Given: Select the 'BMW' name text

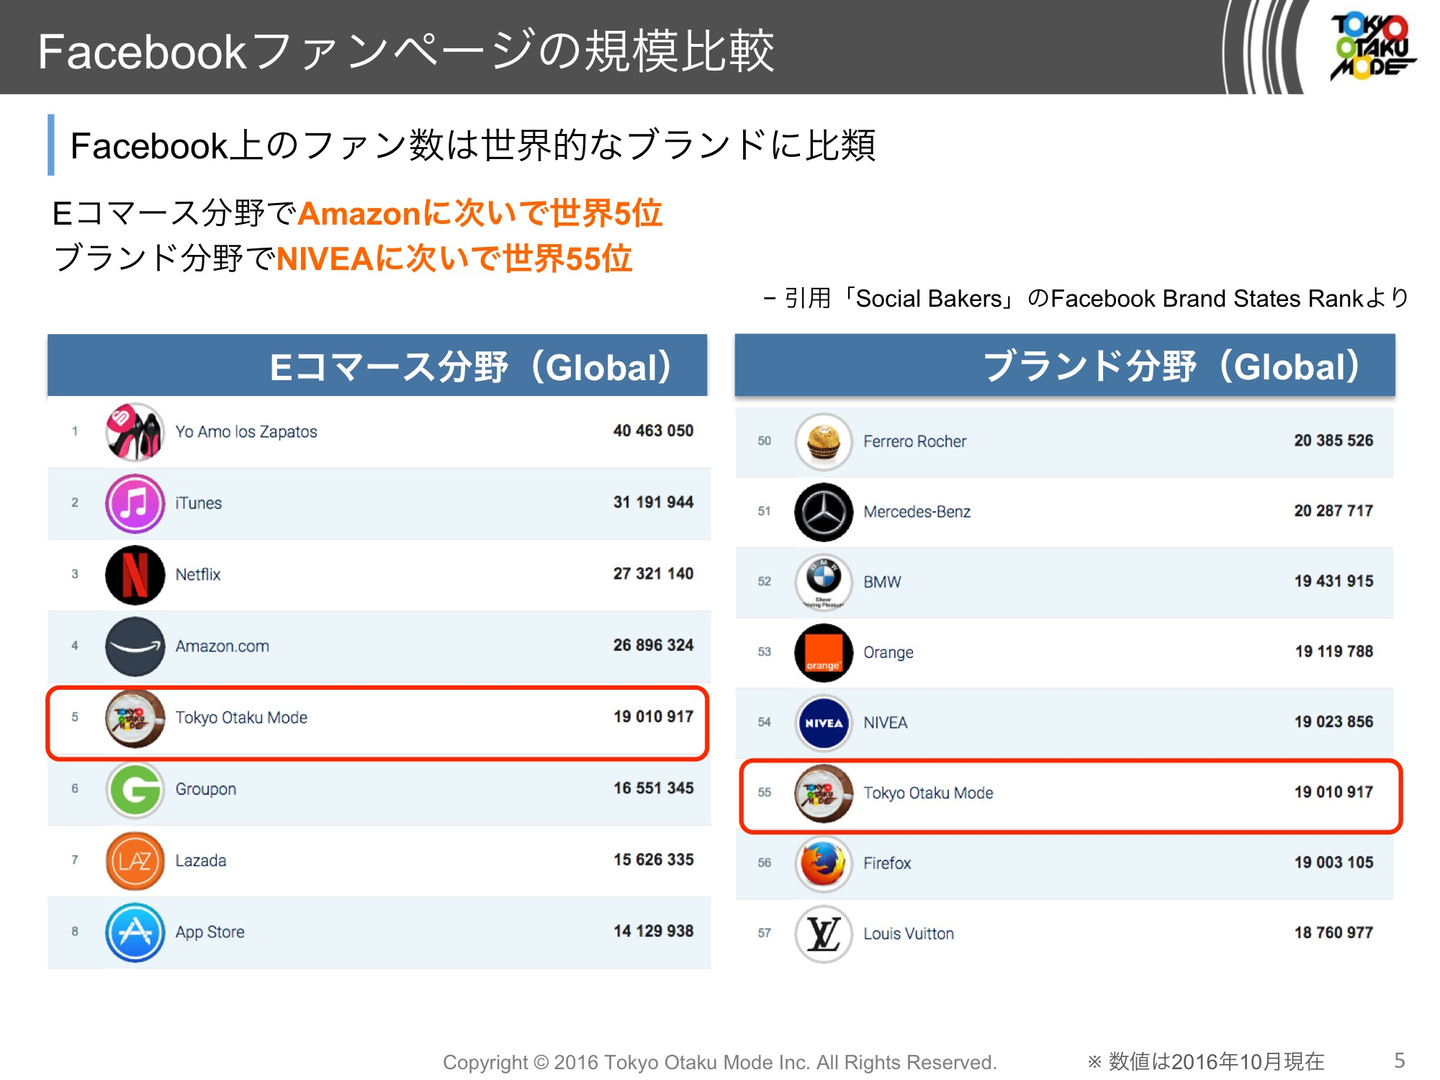Looking at the screenshot, I should pos(882,582).
